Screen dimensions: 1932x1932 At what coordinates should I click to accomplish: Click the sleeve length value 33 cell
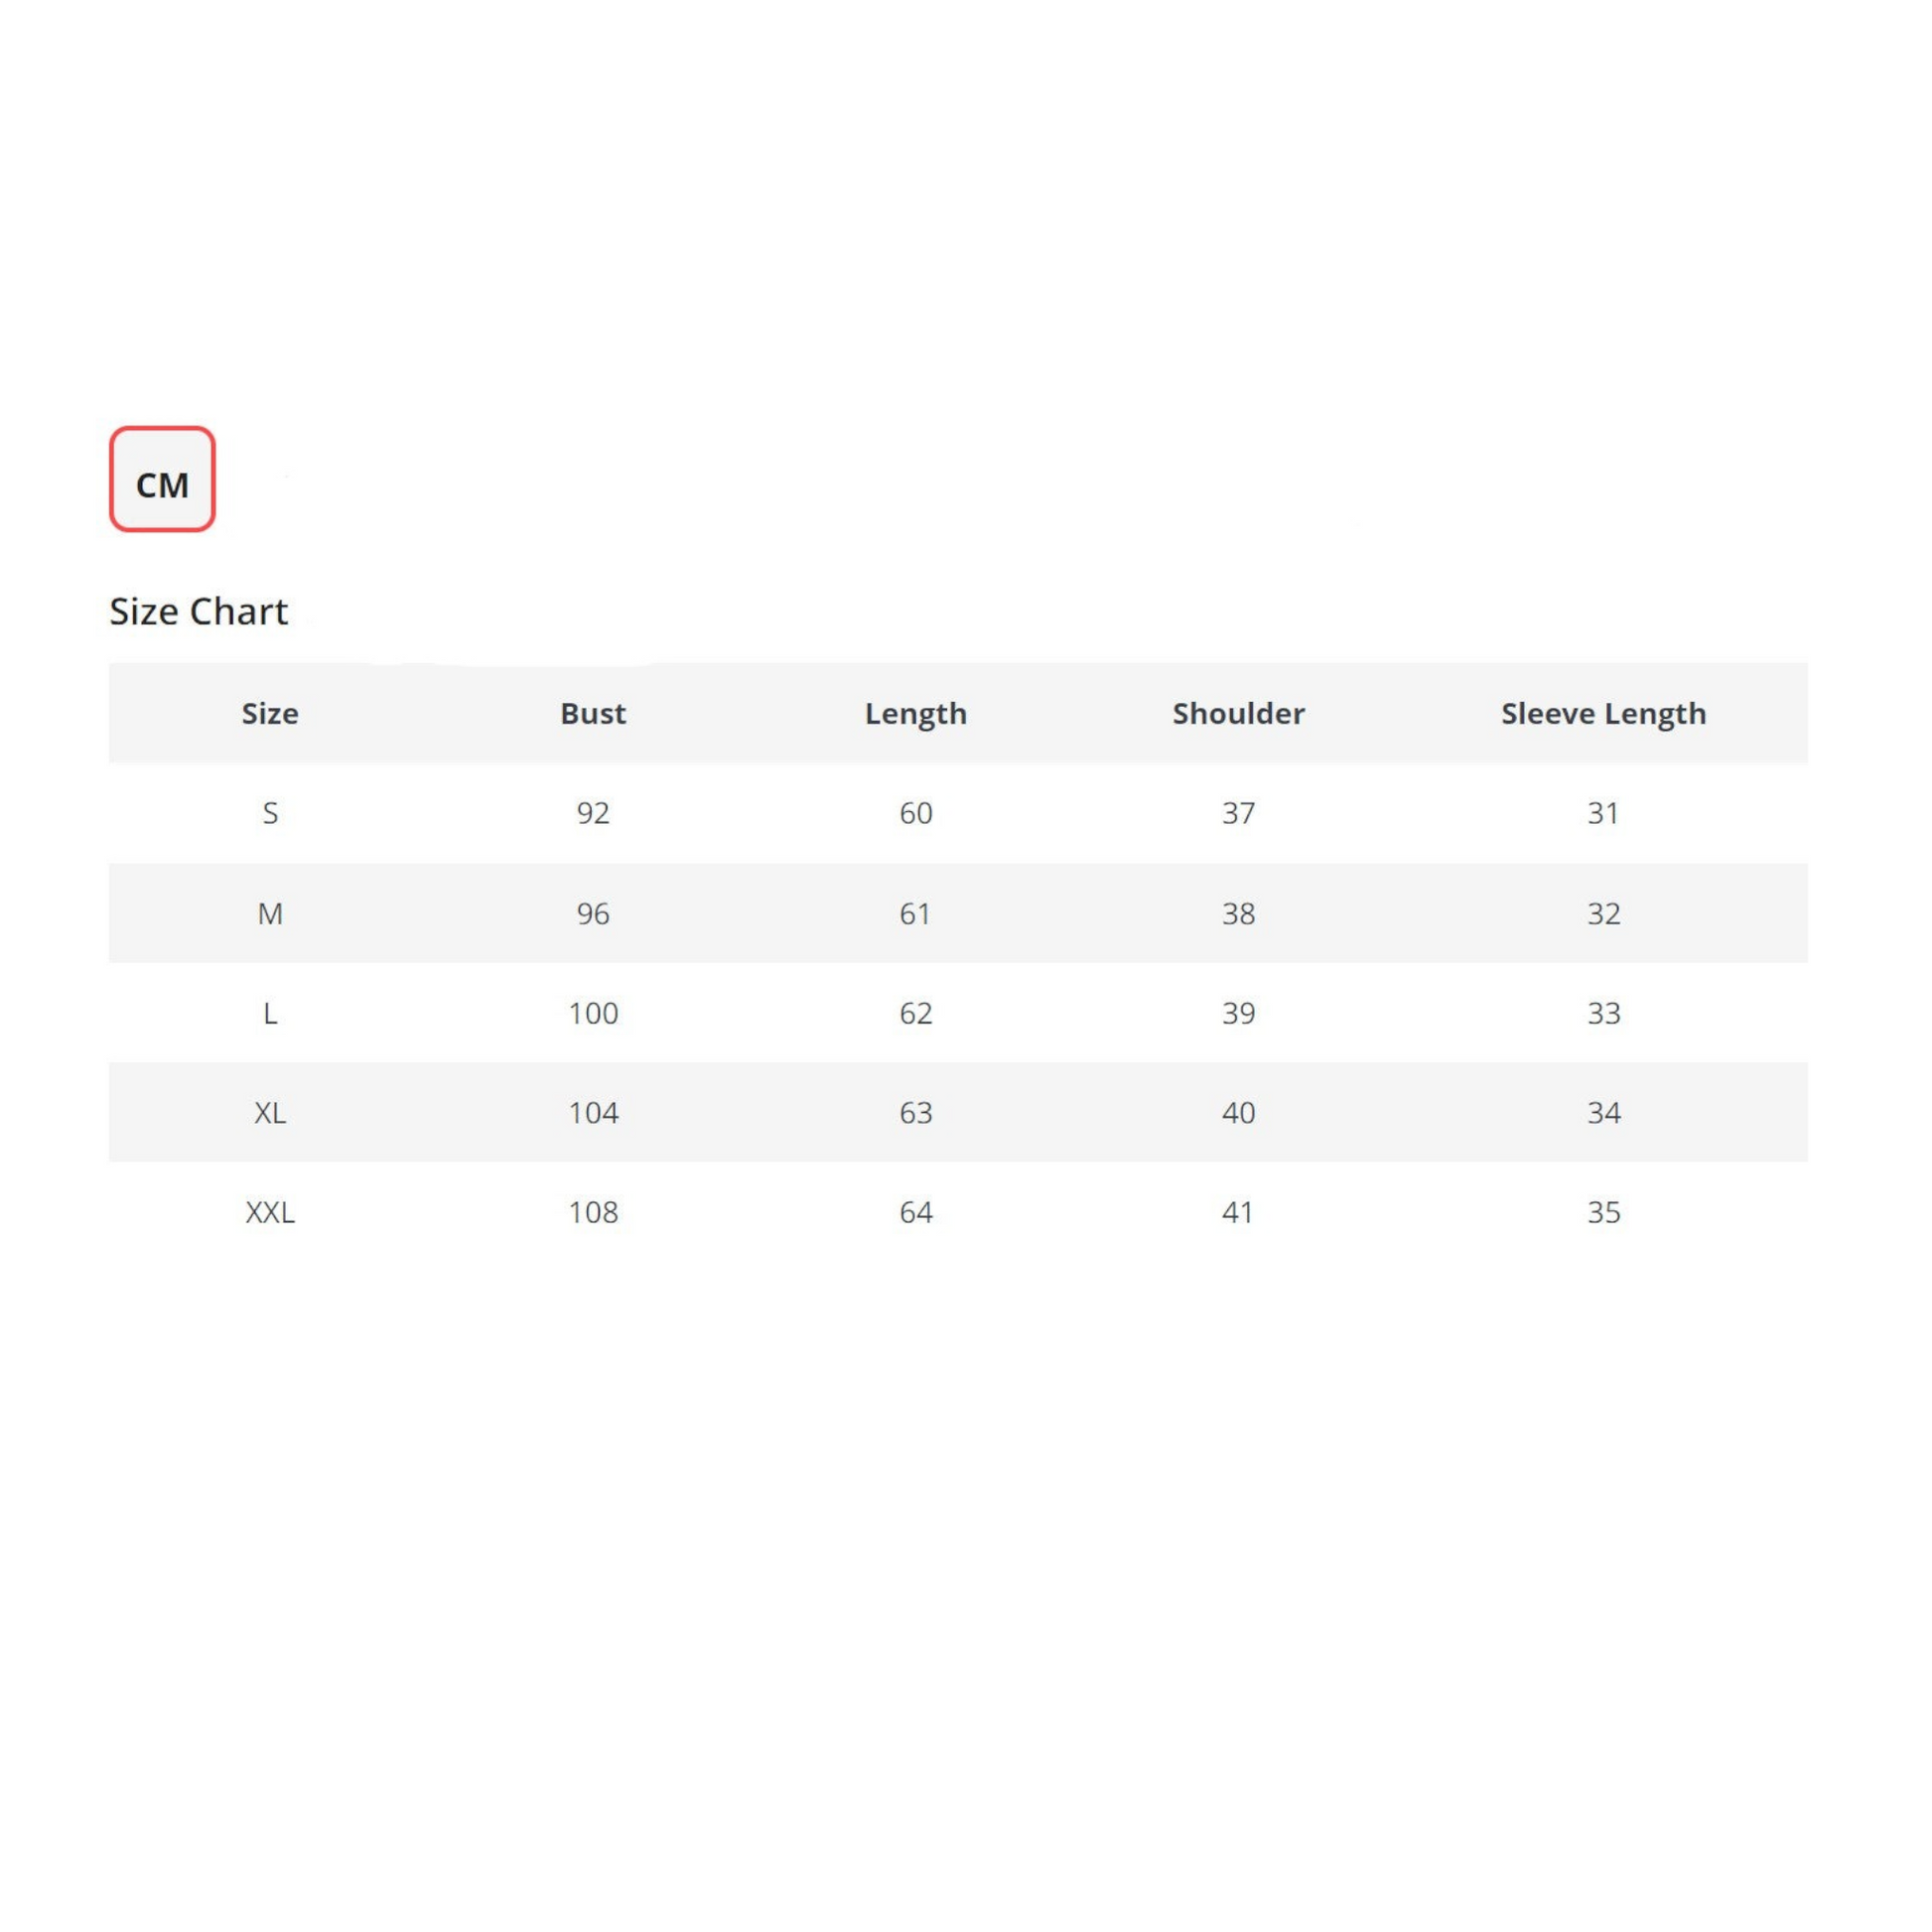pyautogui.click(x=1603, y=1013)
